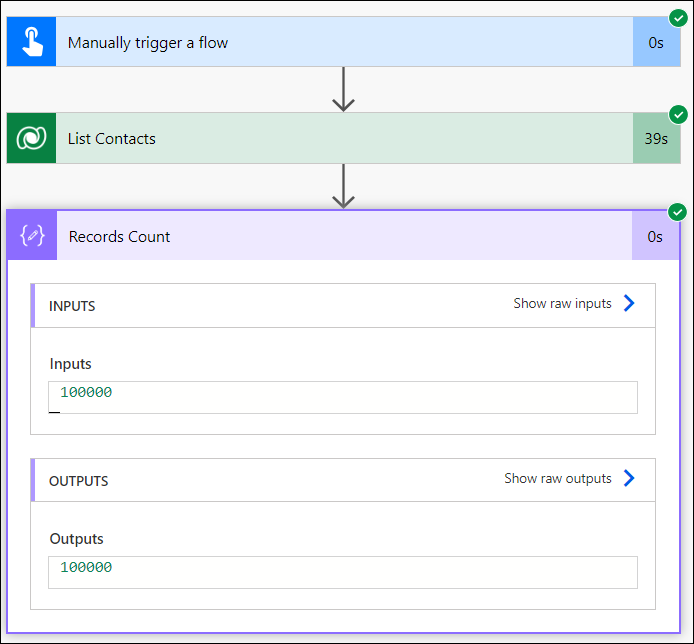This screenshot has height=644, width=694.
Task: Click the manual trigger hand icon
Action: tap(31, 42)
